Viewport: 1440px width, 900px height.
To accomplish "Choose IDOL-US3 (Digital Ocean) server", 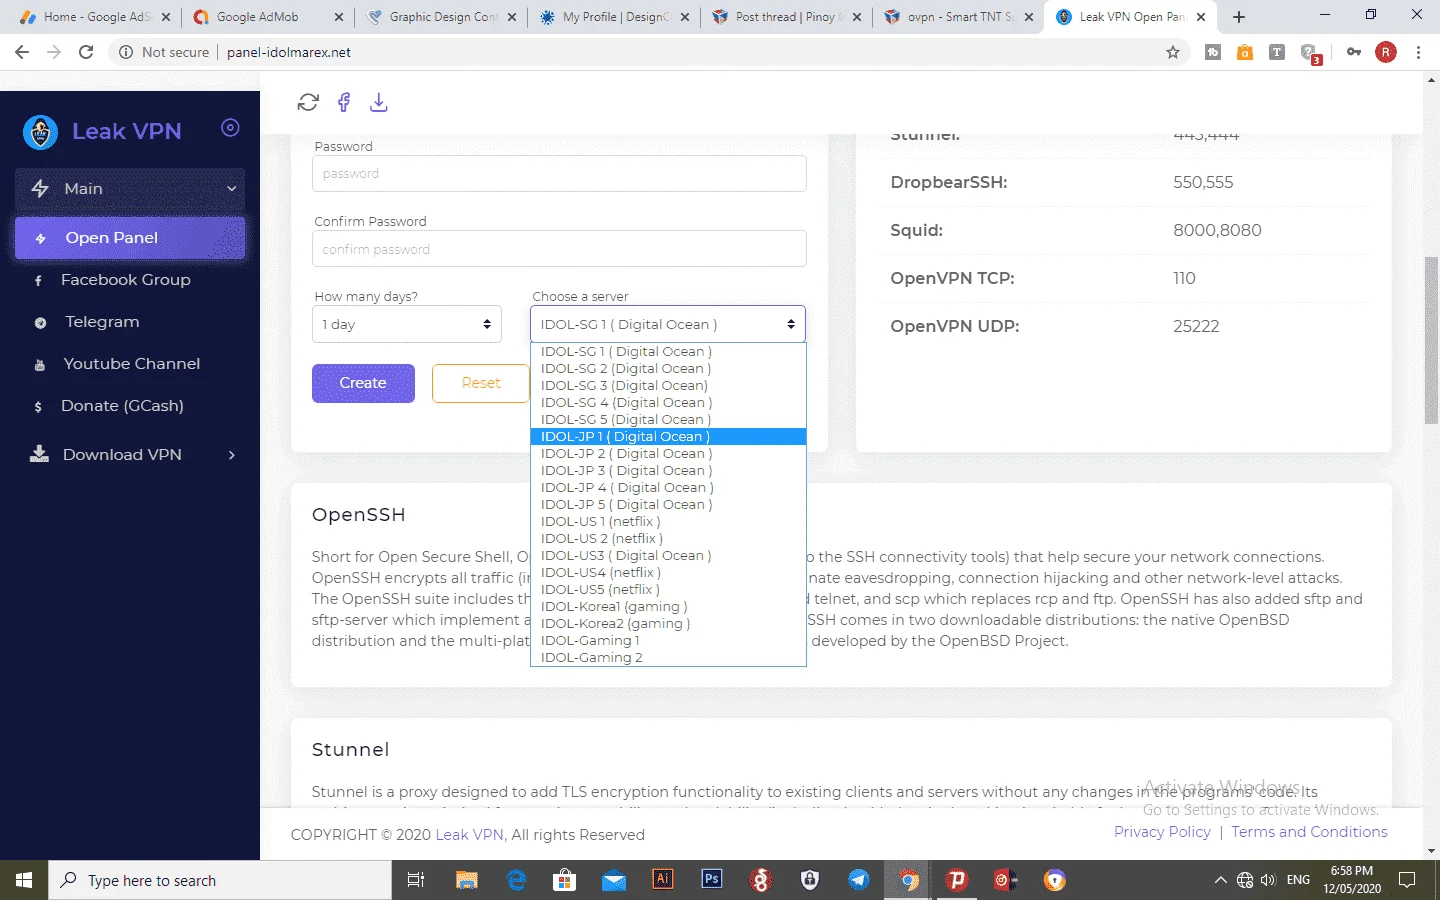I will 668,556.
